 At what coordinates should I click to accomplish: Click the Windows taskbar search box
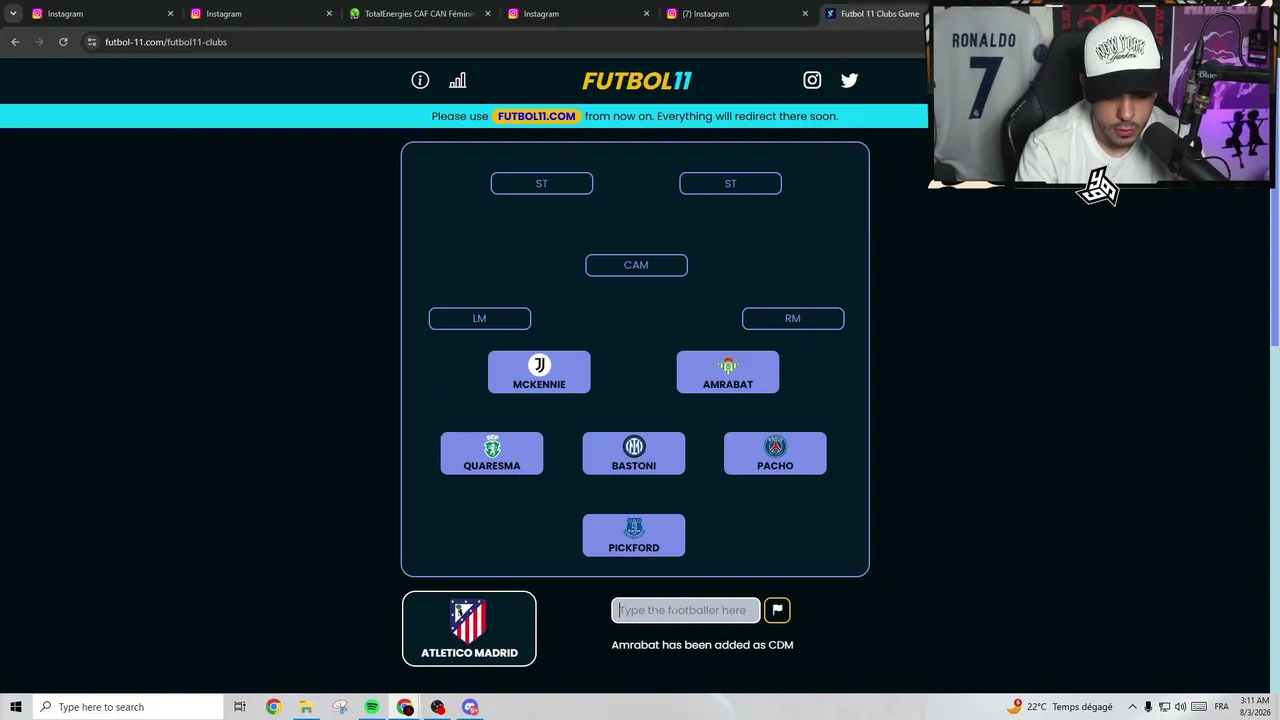[127, 707]
